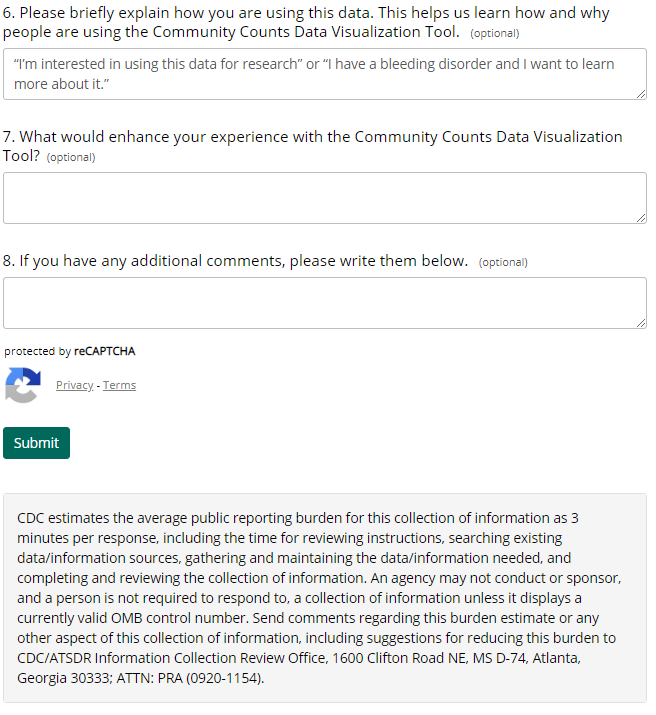Open the reCAPTCHA Terms link

point(119,386)
